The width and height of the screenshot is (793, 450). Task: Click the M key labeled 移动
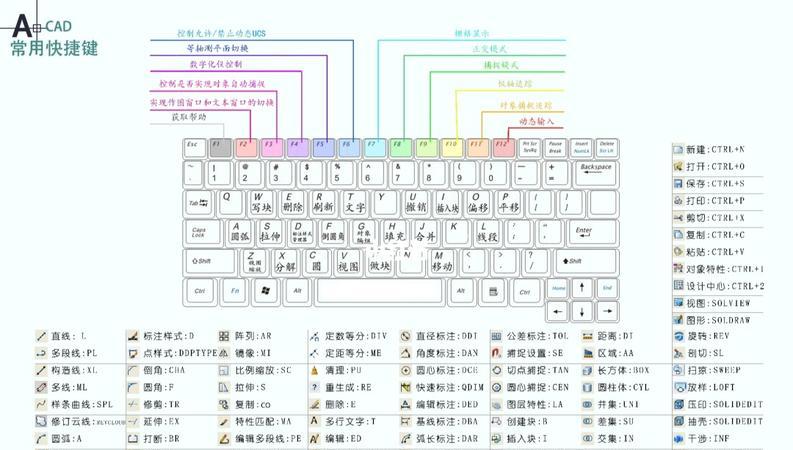click(442, 262)
